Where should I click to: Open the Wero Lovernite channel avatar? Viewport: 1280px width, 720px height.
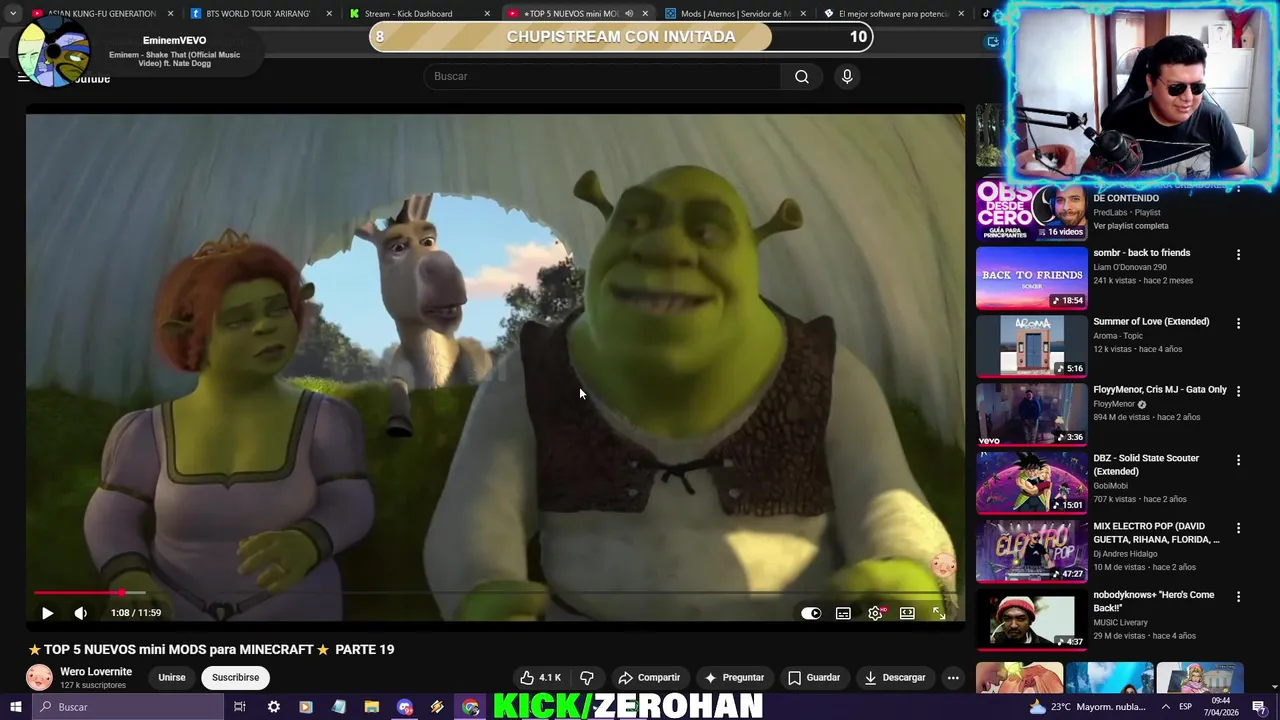39,678
